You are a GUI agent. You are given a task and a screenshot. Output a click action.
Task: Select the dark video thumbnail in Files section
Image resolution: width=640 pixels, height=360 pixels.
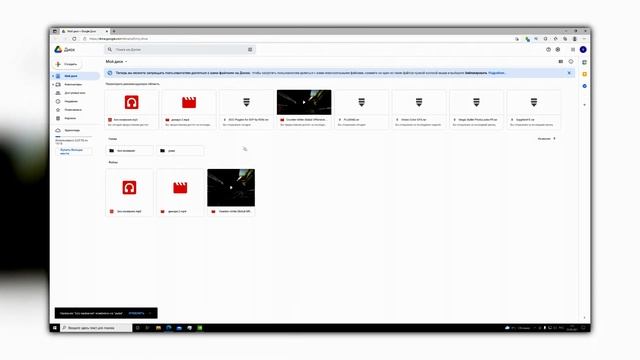point(231,192)
